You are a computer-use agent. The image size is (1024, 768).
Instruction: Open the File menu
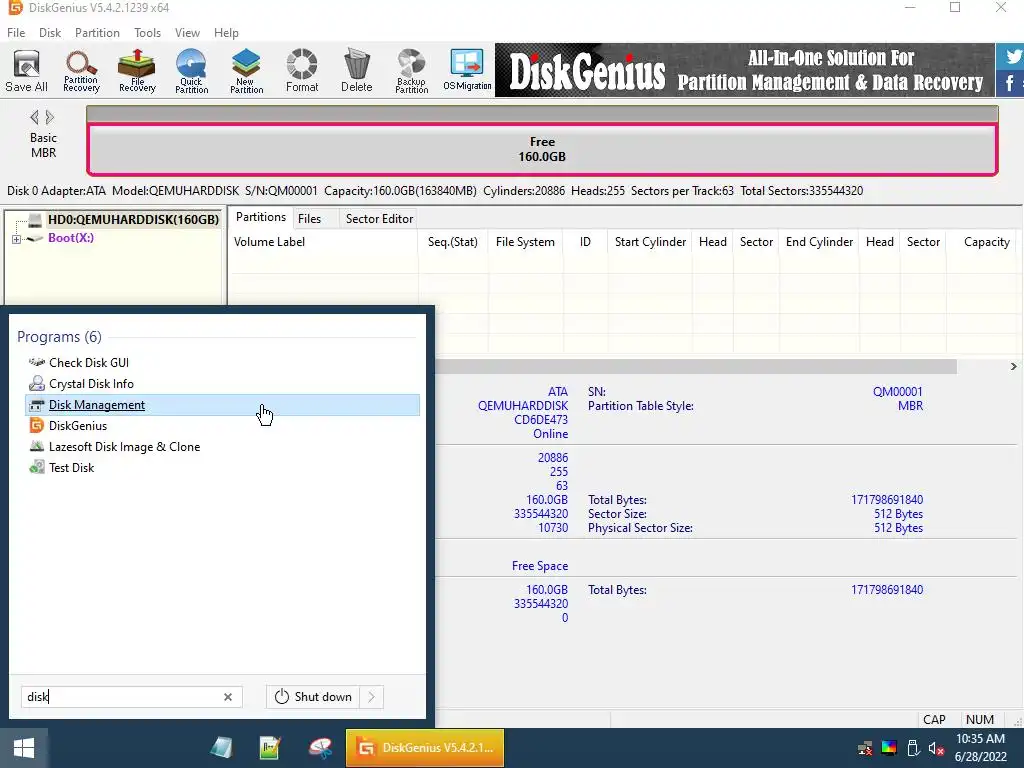click(16, 33)
